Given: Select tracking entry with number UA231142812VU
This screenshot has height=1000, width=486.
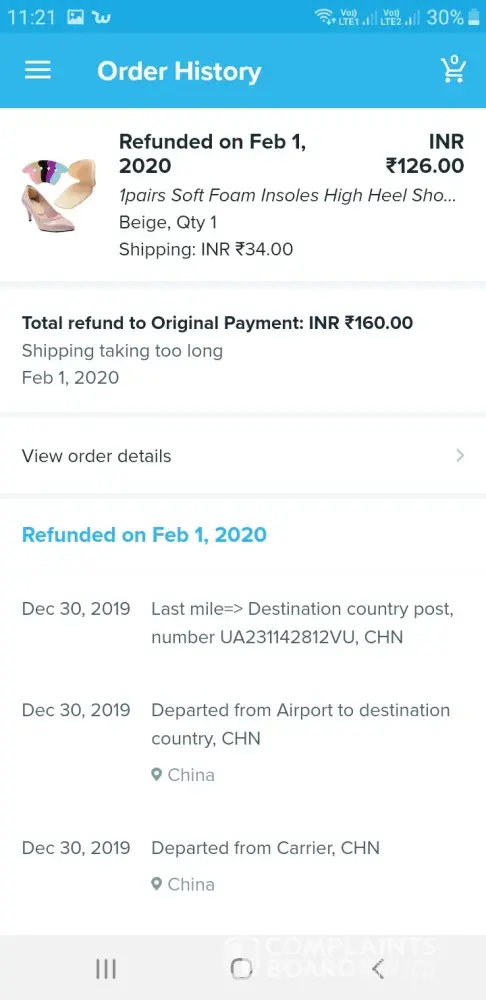Looking at the screenshot, I should click(x=243, y=622).
